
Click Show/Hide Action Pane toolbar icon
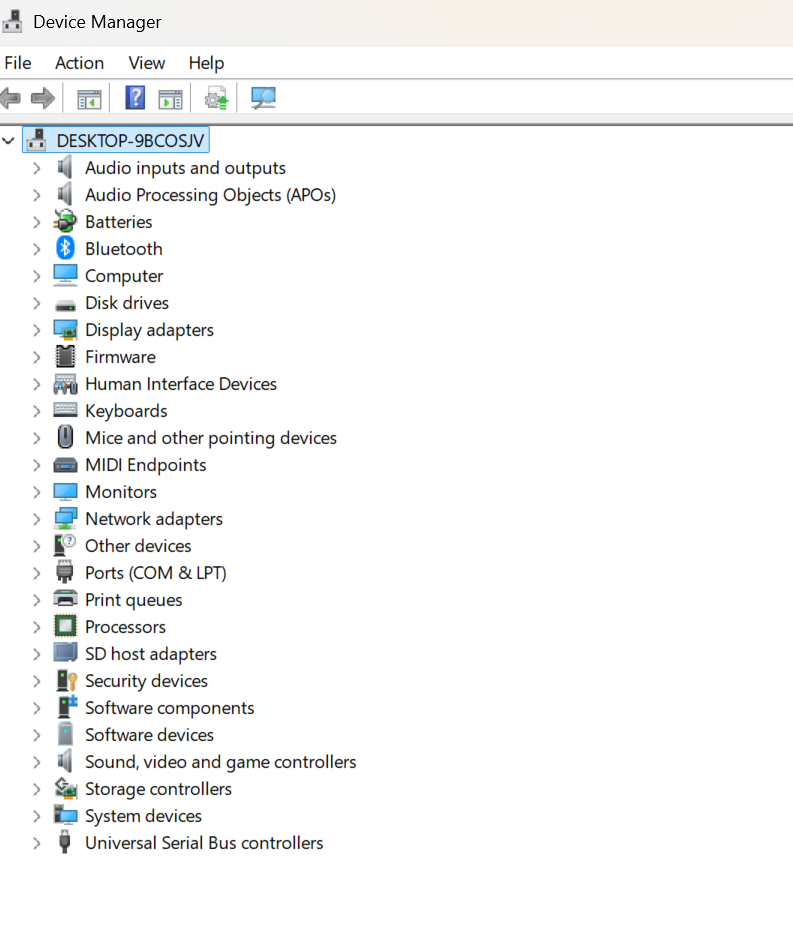tap(170, 98)
